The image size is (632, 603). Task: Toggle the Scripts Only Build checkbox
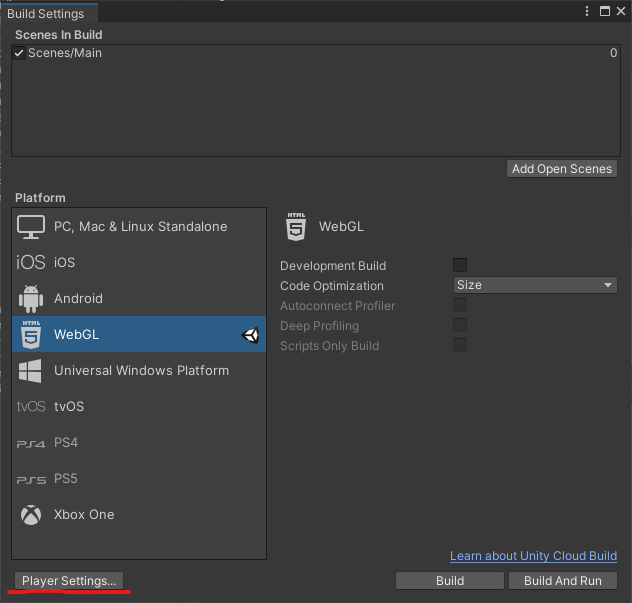pos(460,345)
